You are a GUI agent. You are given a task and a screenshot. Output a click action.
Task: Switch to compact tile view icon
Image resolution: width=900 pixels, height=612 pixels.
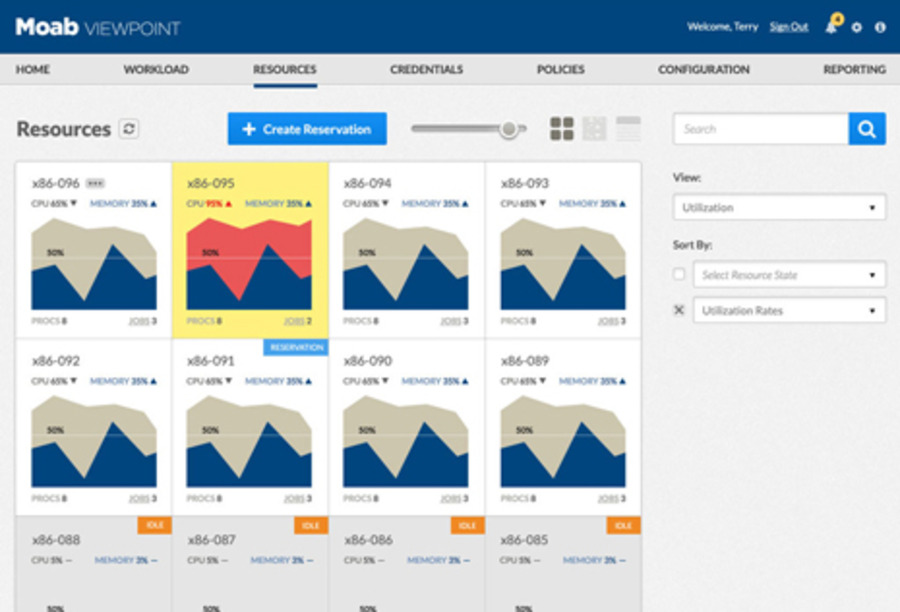tap(594, 129)
